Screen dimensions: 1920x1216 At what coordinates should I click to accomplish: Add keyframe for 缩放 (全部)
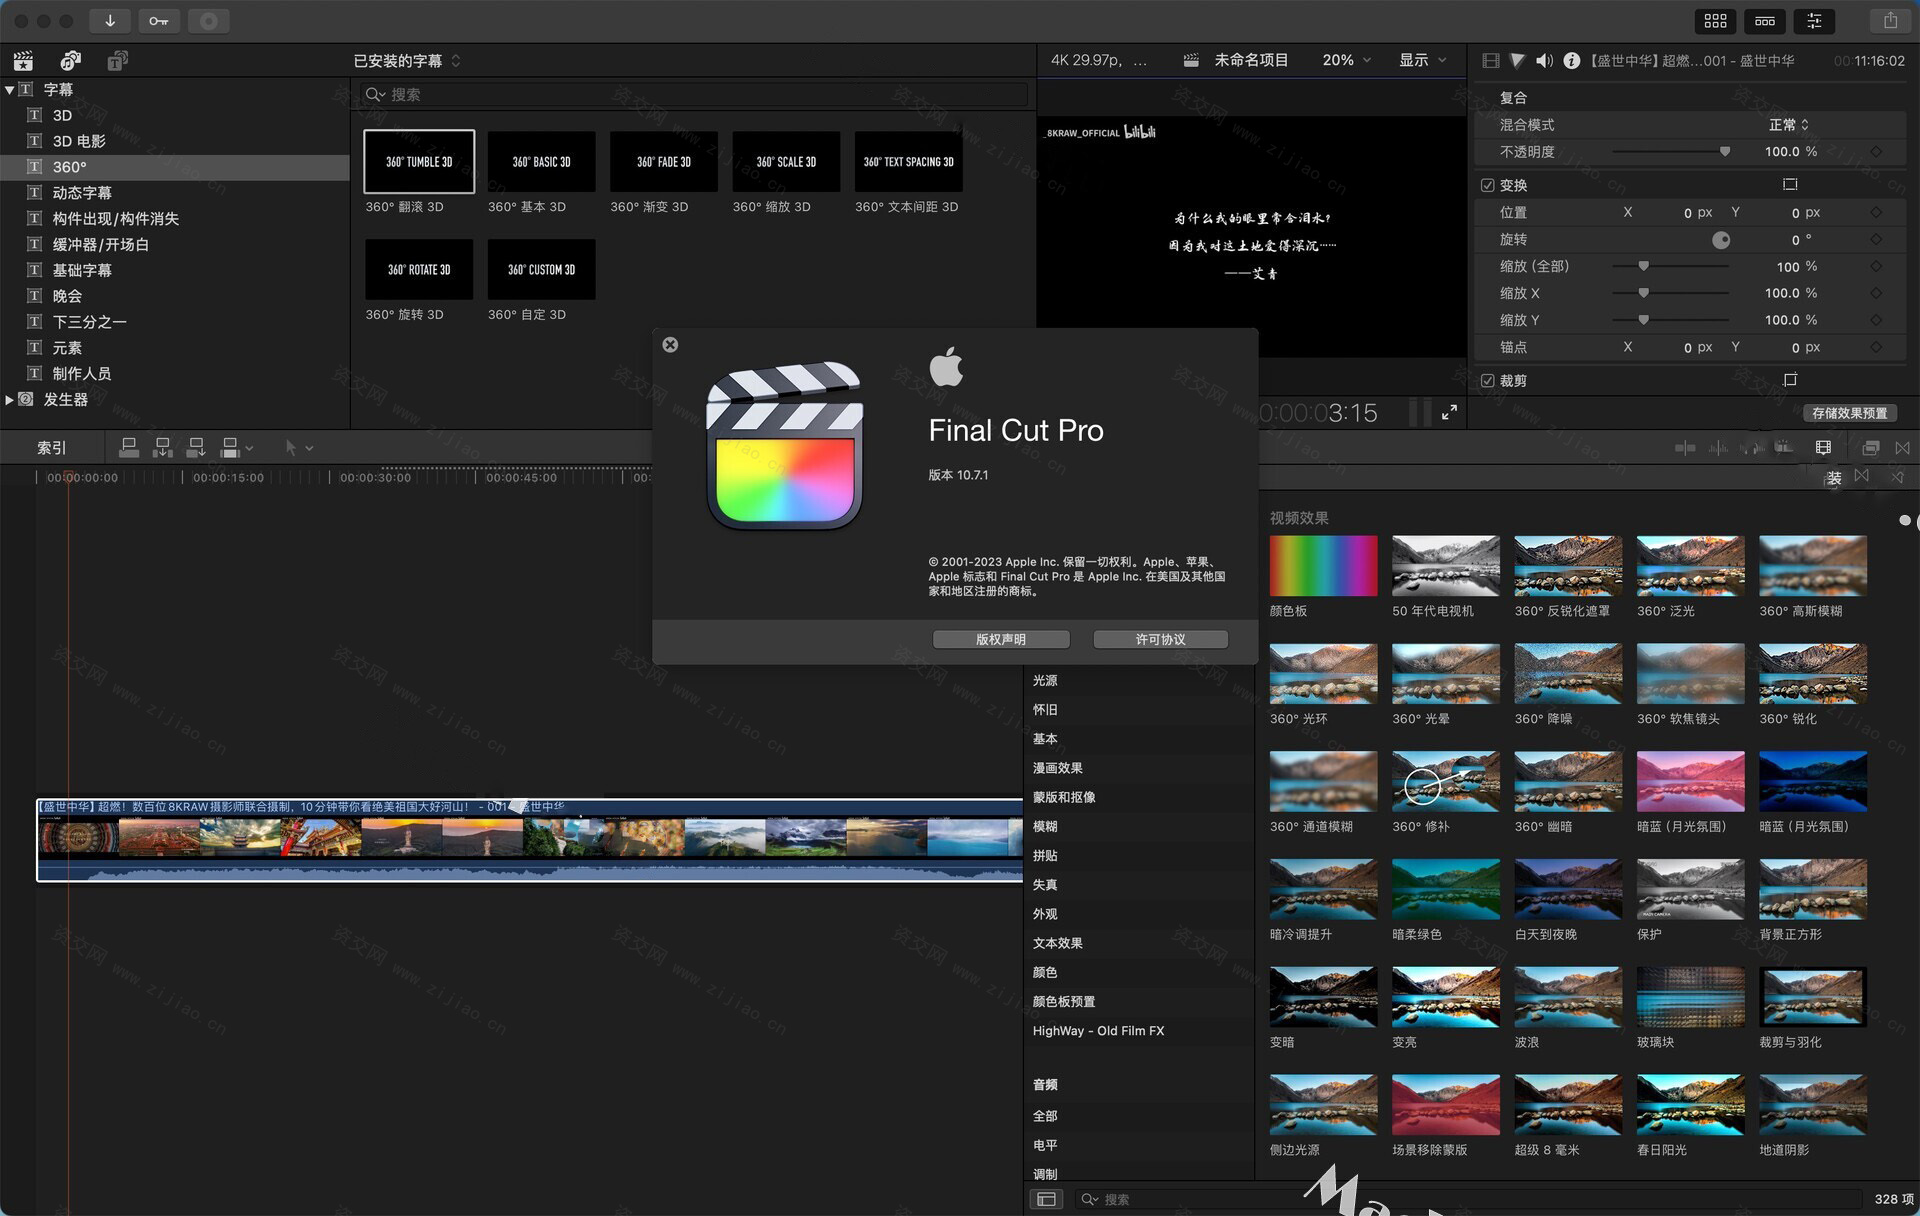(1875, 267)
